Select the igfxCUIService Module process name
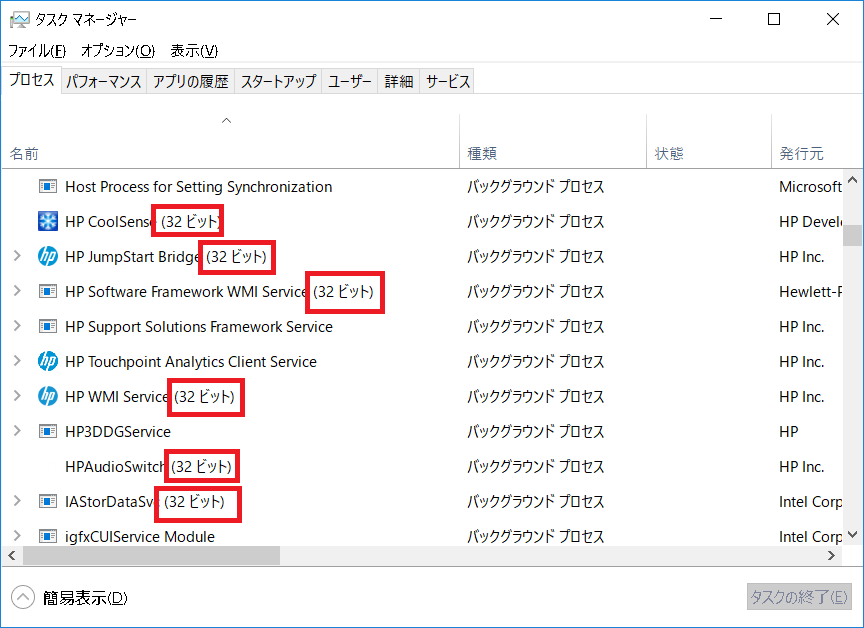The image size is (864, 628). 140,537
